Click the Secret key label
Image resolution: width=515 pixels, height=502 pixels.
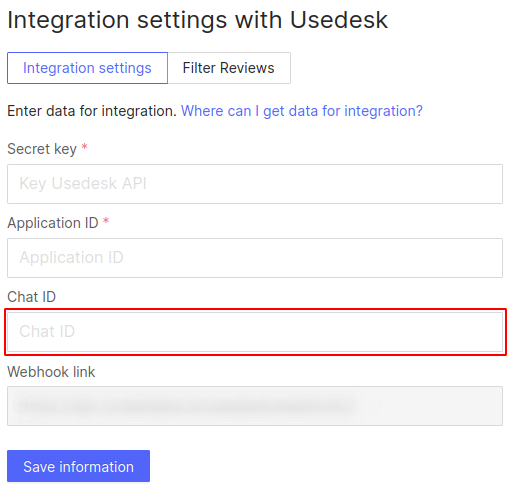point(42,149)
